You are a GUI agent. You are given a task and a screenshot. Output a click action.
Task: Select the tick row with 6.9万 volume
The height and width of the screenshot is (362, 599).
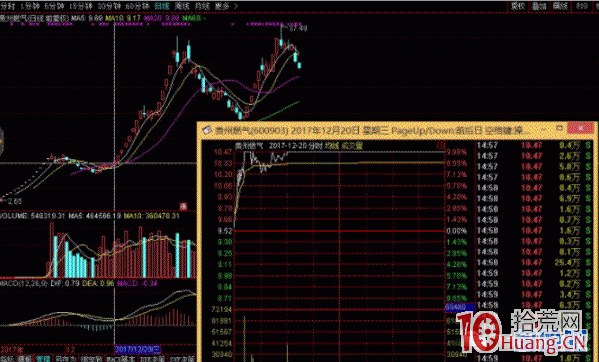click(x=534, y=199)
